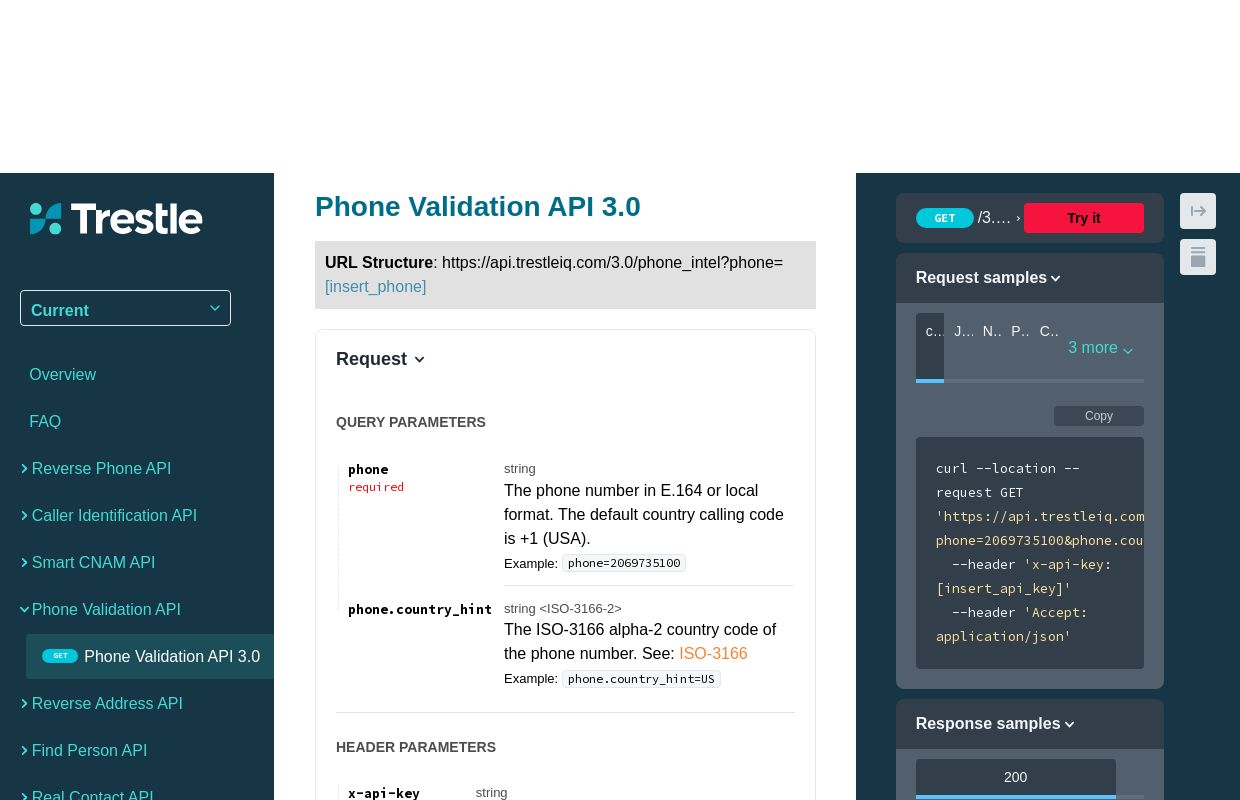
Task: Select the N… request sample tab
Action: (x=991, y=331)
